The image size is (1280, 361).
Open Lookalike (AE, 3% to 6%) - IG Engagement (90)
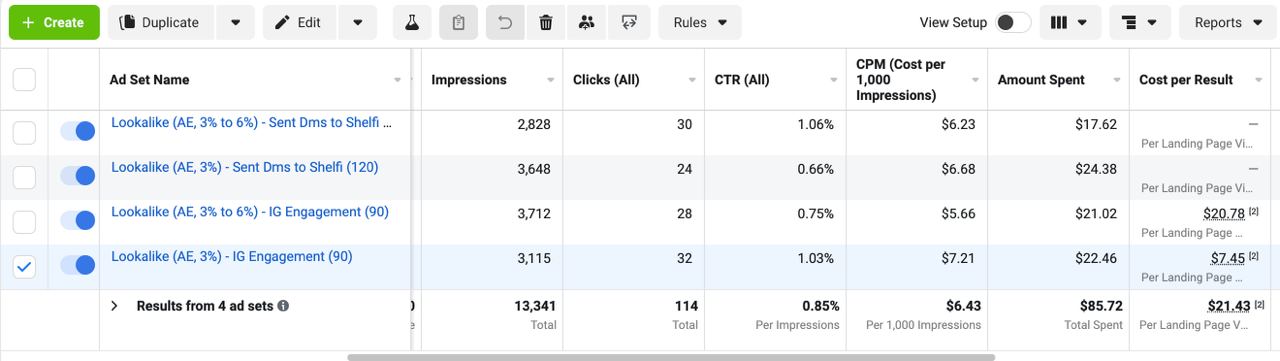(250, 212)
